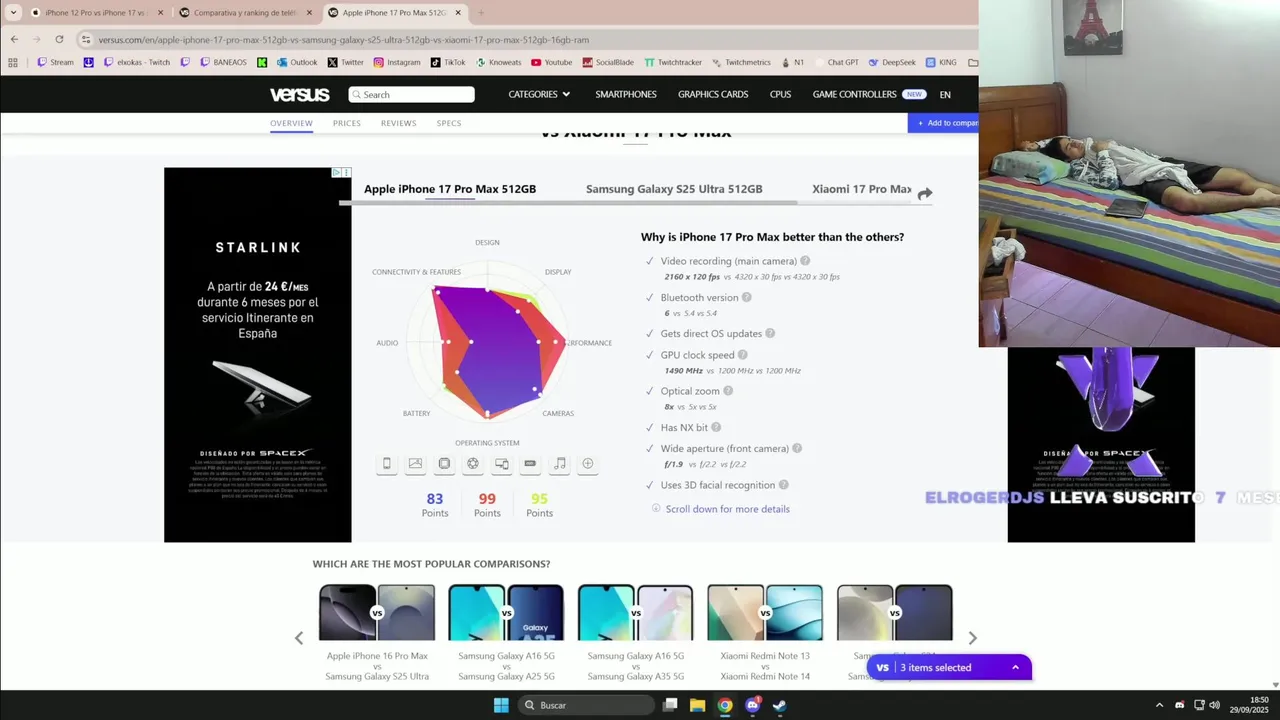Open Redmi Note 13 vs Redmi Note 14 comparison
The height and width of the screenshot is (720, 1280).
tap(765, 633)
